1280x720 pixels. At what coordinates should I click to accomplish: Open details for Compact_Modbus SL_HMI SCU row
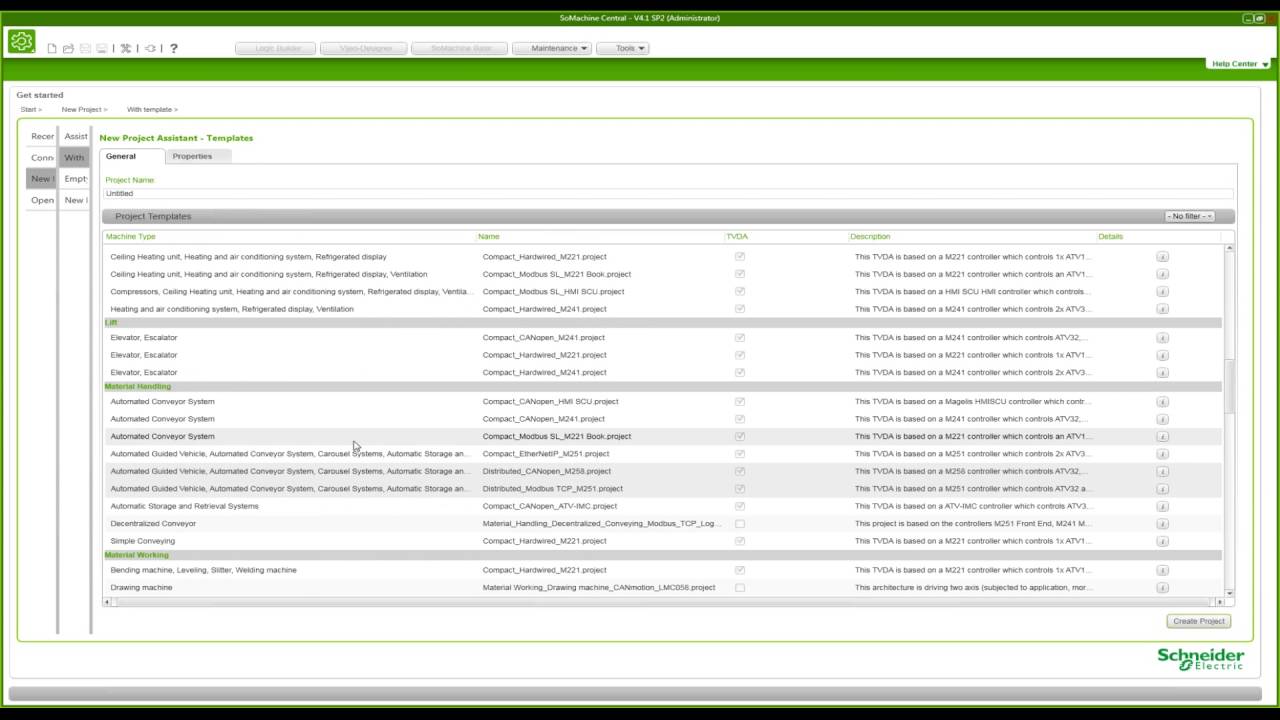1162,292
